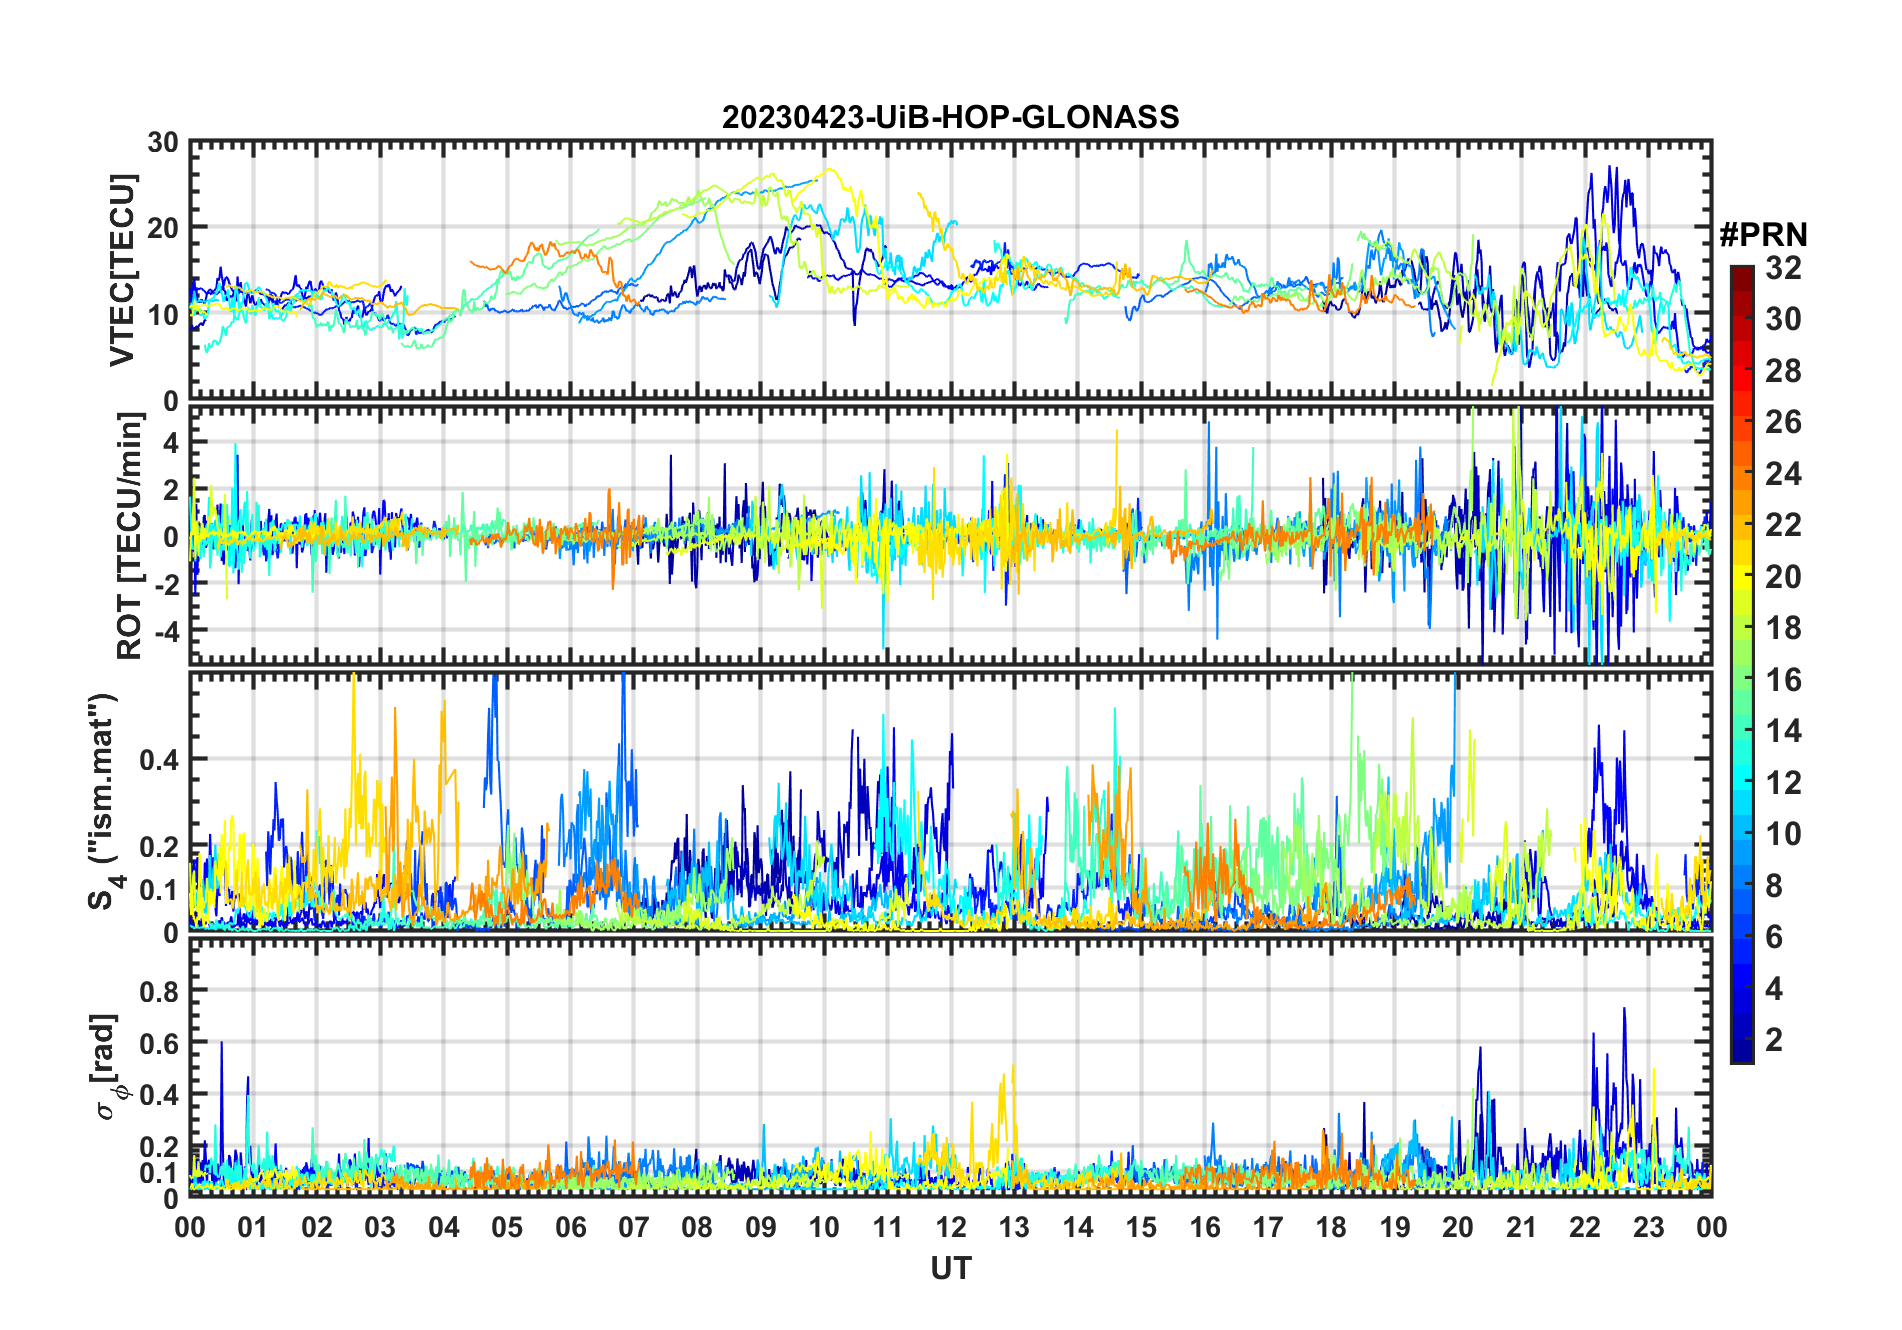Select the VTEC[TECU] y-axis label
Viewport: 1902px width, 1330px height.
pos(122,270)
